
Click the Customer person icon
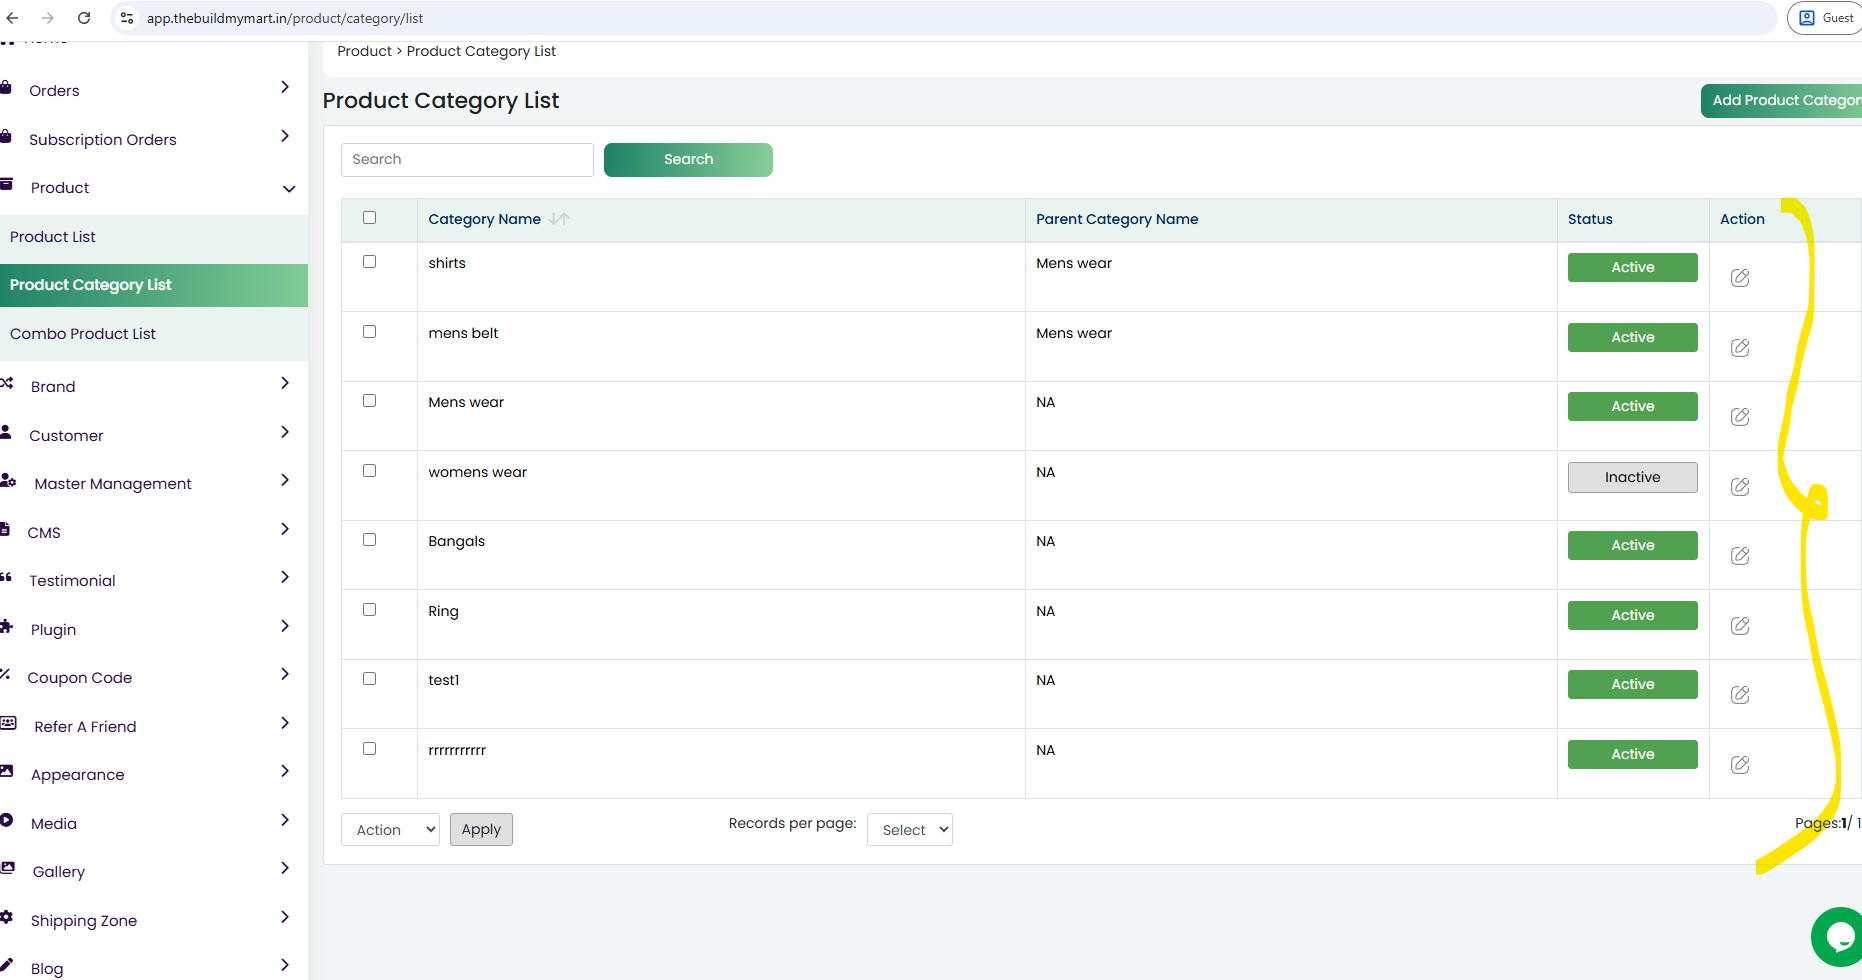pyautogui.click(x=6, y=432)
